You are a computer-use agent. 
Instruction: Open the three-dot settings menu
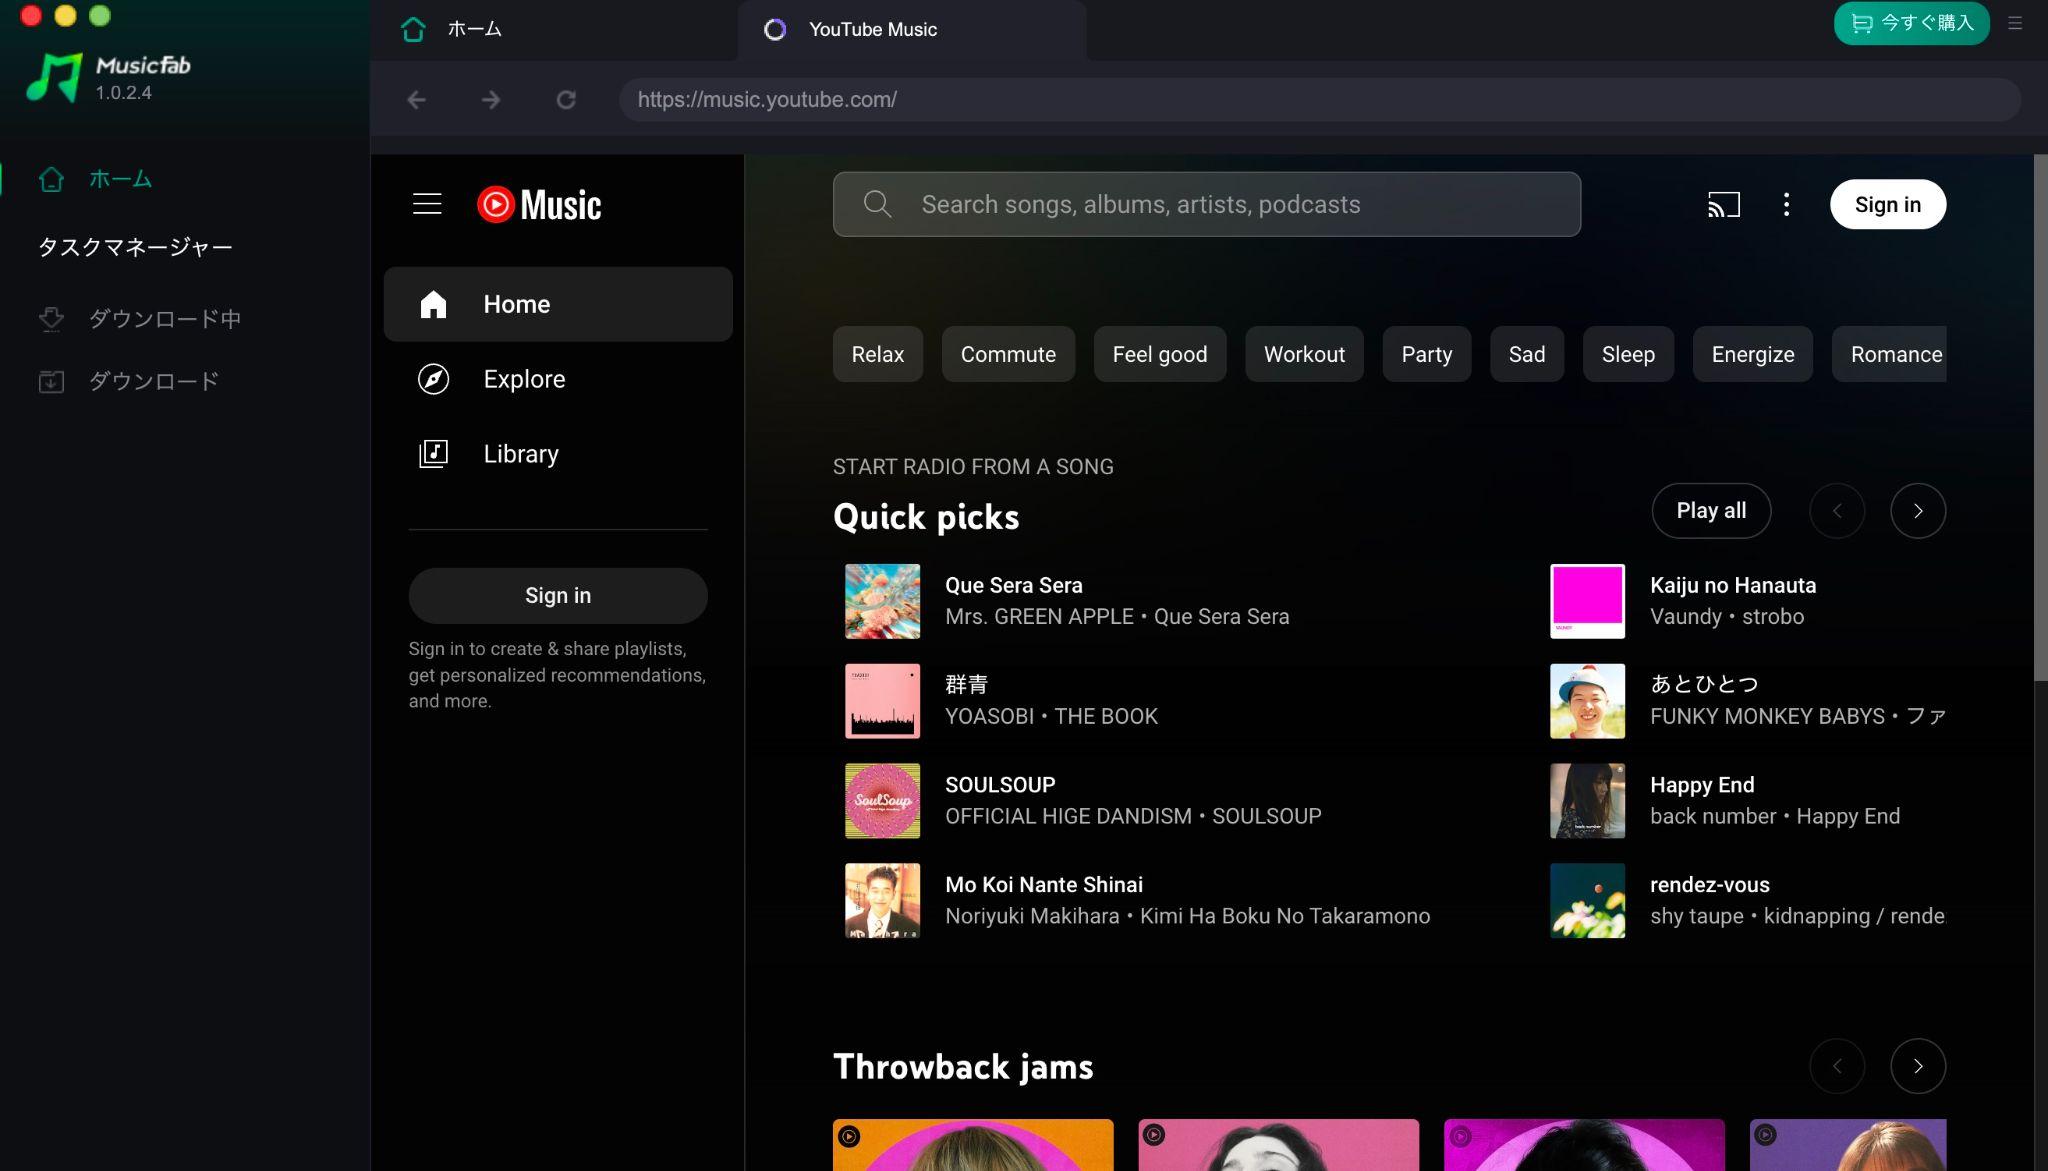click(1786, 204)
